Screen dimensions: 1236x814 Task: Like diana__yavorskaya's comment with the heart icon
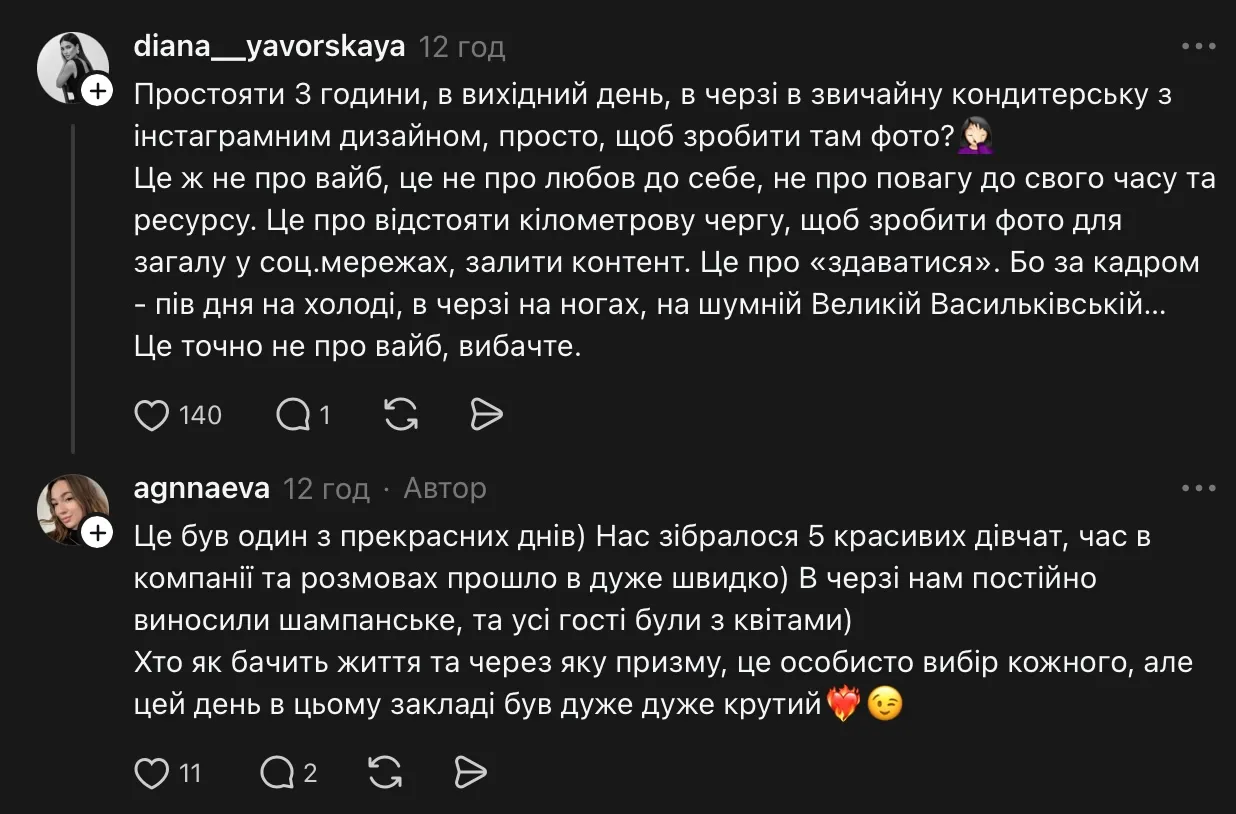click(151, 414)
